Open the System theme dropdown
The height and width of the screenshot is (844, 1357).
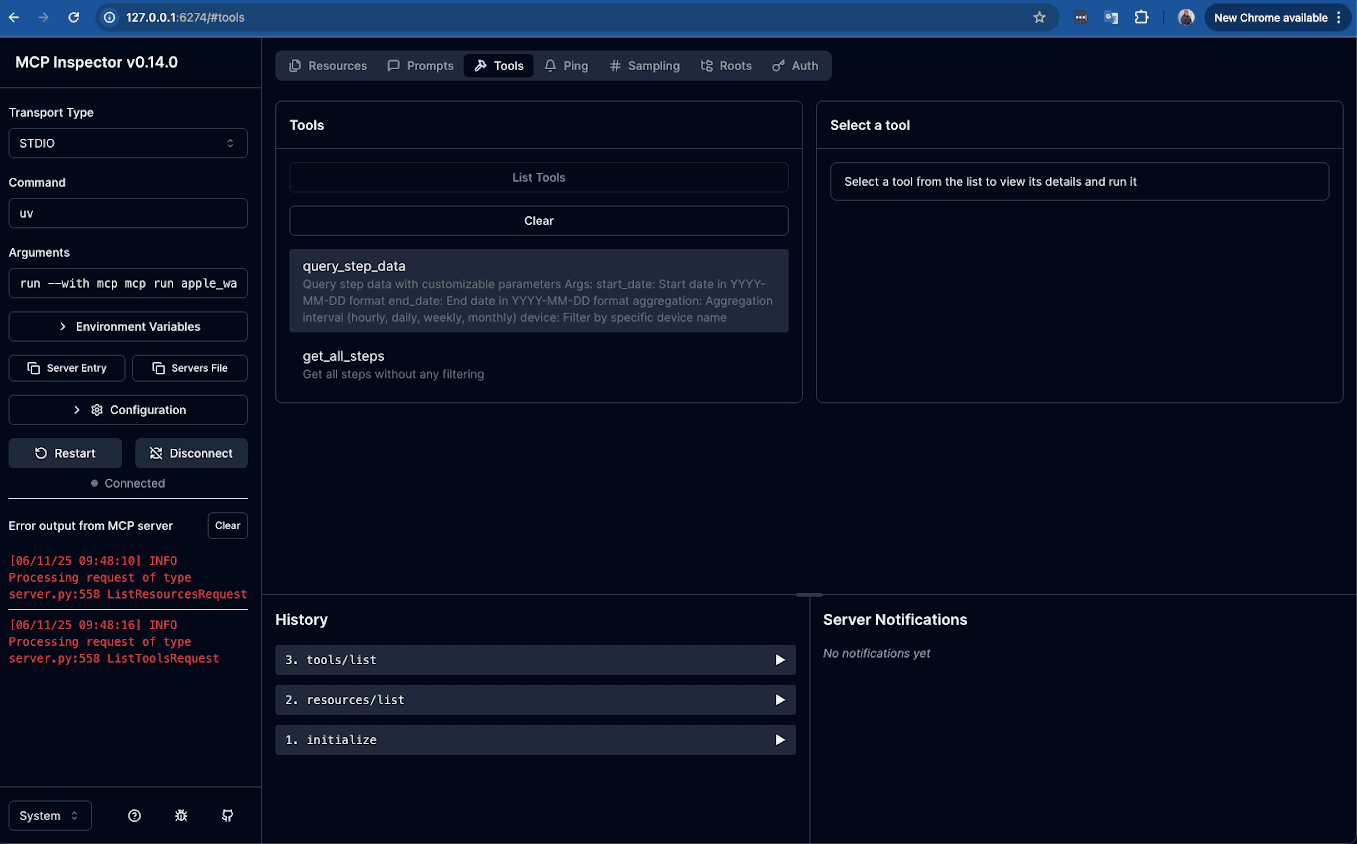click(50, 816)
